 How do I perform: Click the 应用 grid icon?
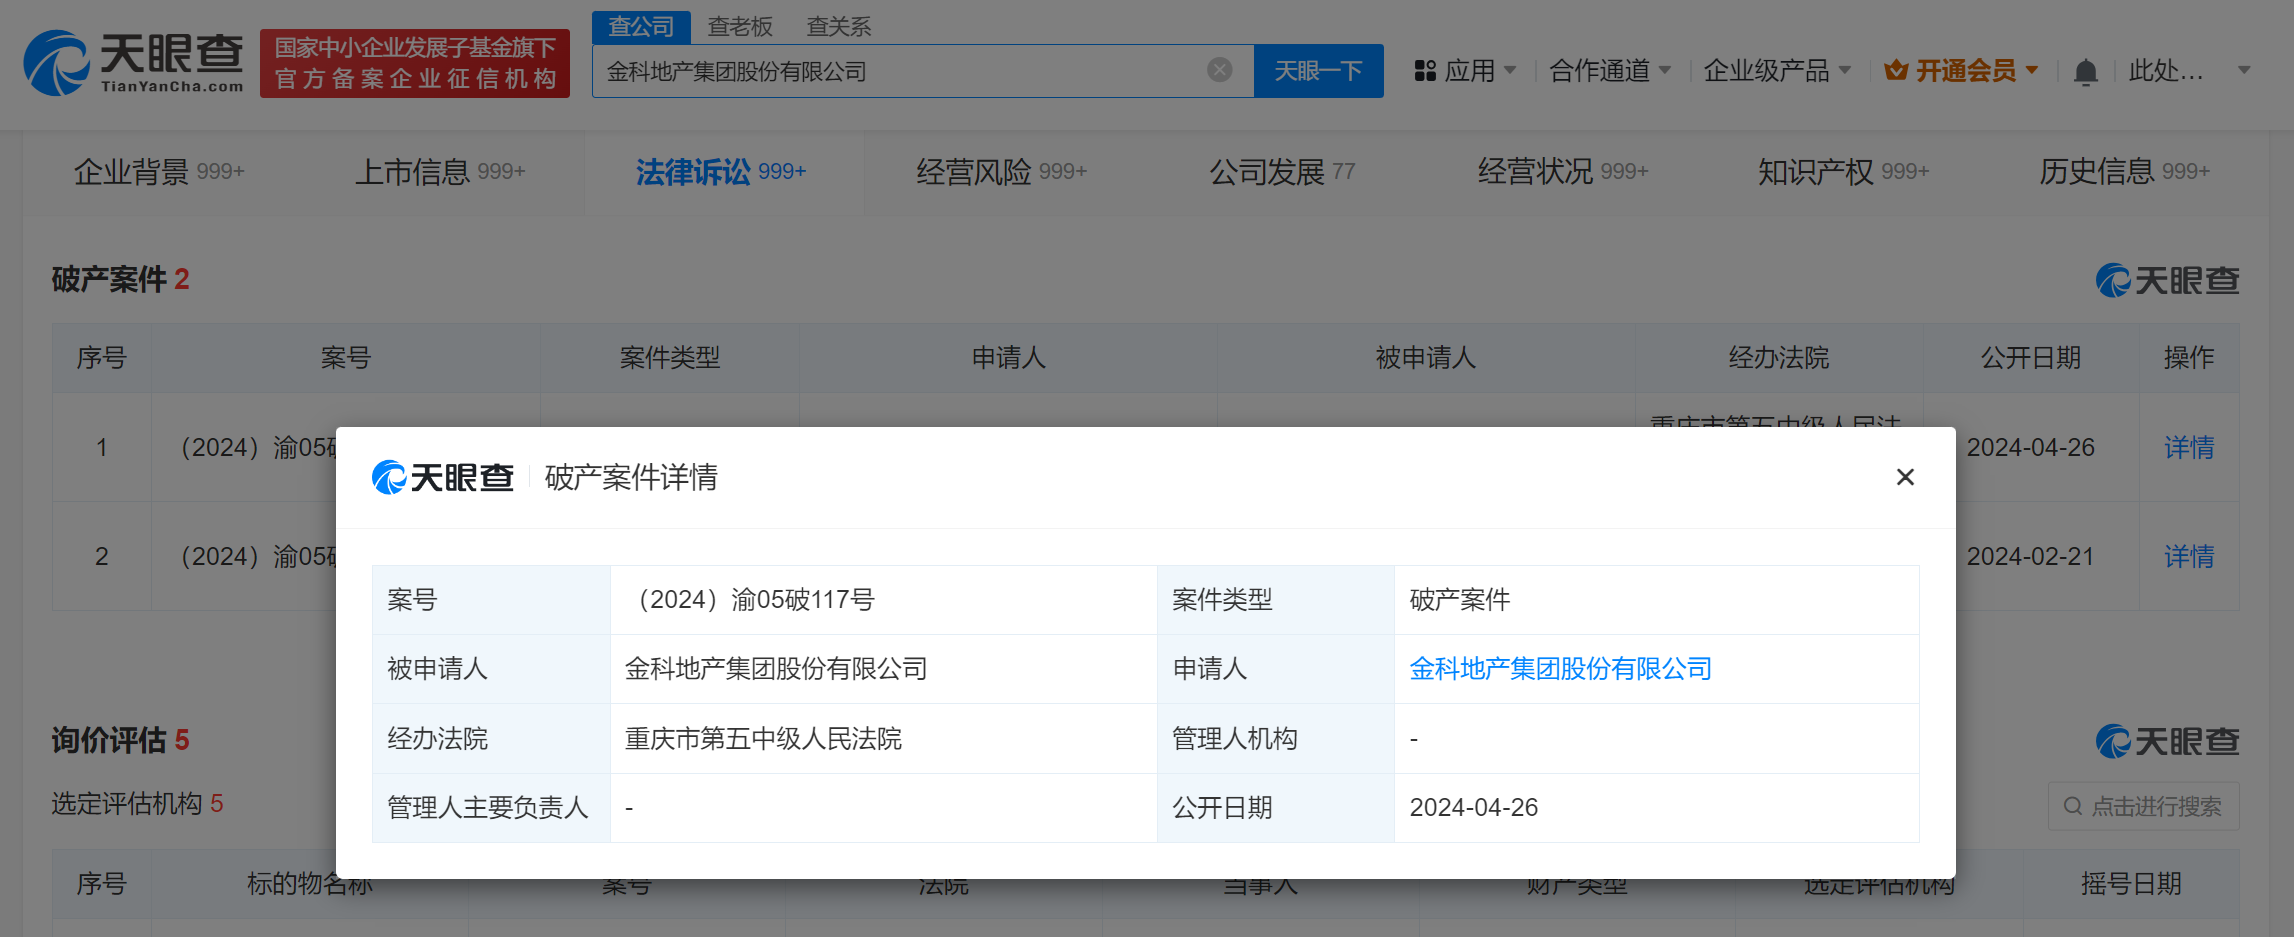1425,70
